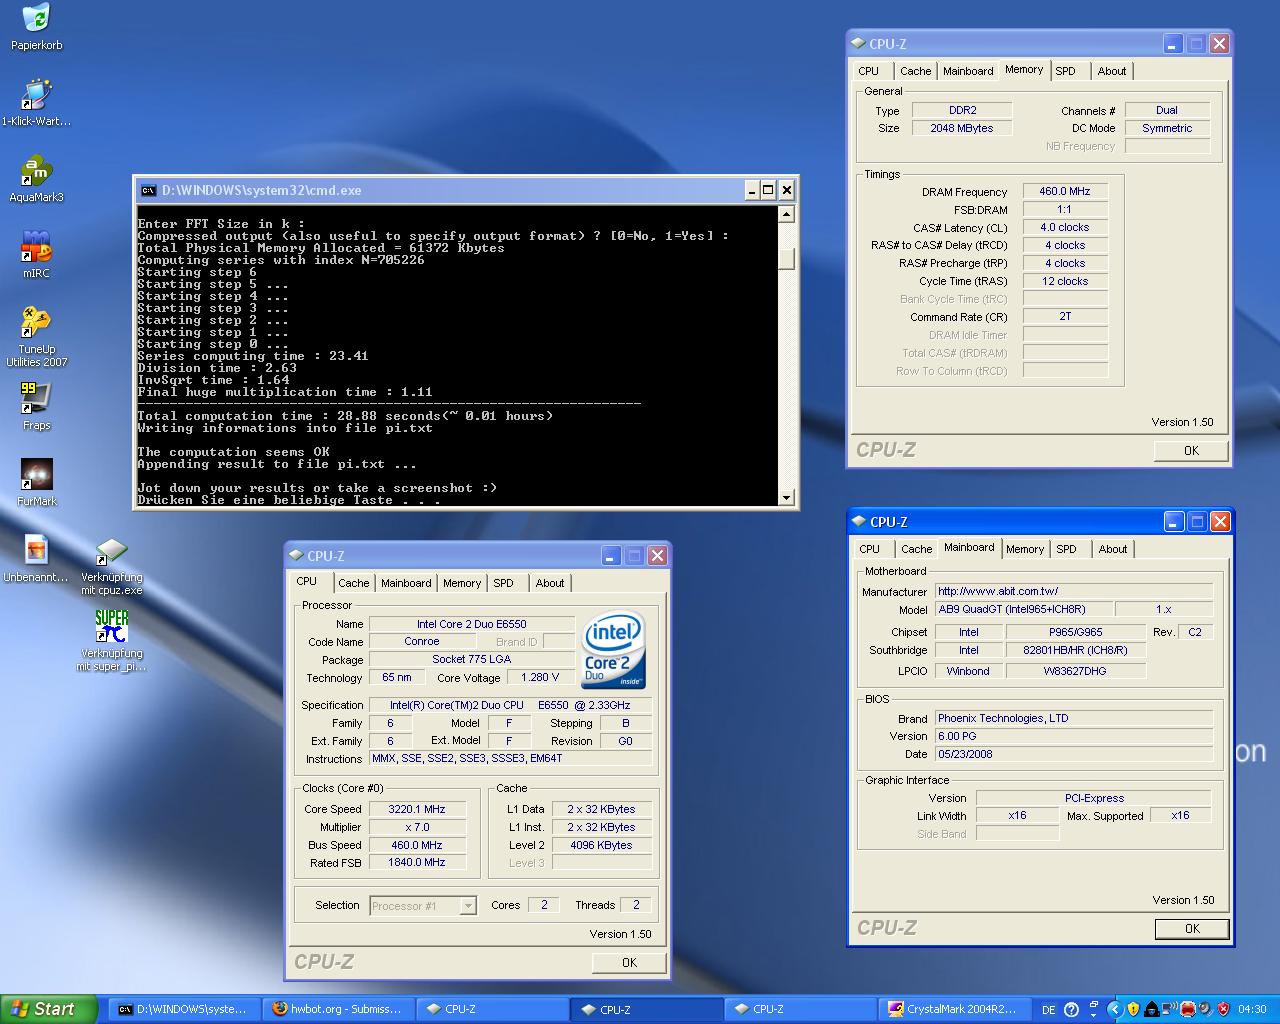
Task: Click the yellow security shield tray icon
Action: 1133,1010
